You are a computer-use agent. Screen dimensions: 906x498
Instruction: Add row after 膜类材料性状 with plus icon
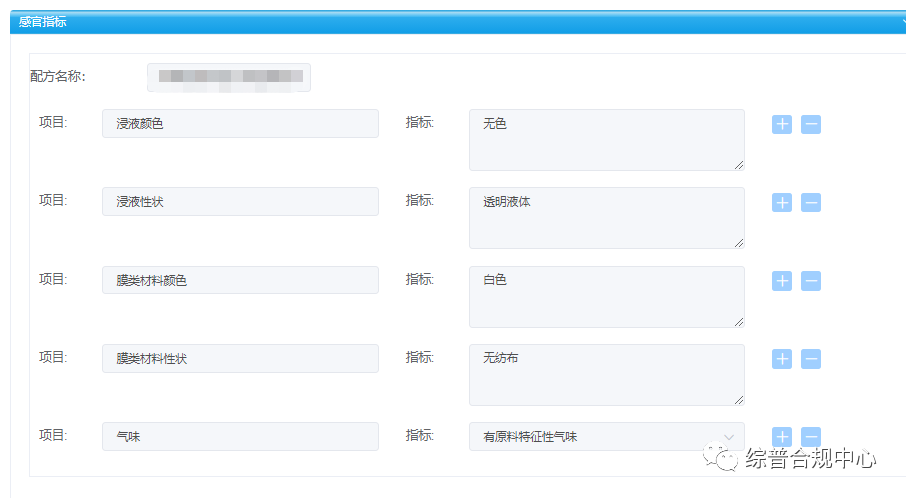(x=781, y=359)
